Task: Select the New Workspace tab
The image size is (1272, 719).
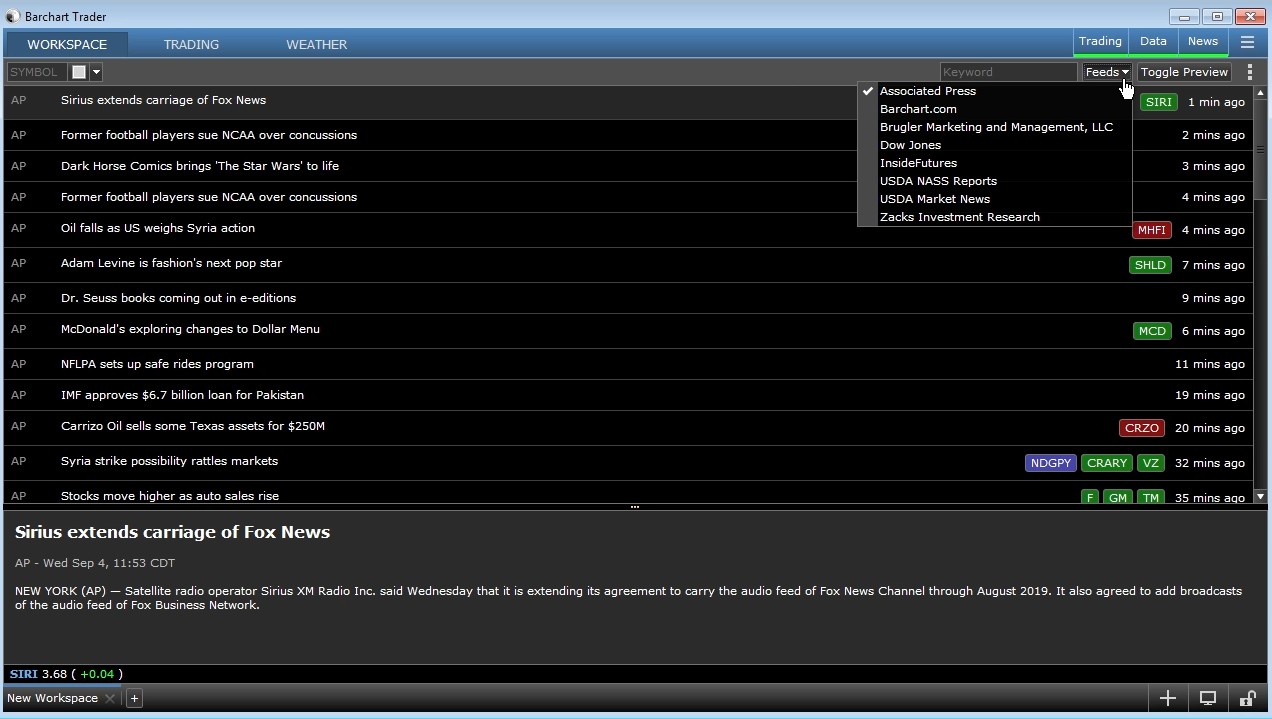Action: pyautogui.click(x=52, y=698)
